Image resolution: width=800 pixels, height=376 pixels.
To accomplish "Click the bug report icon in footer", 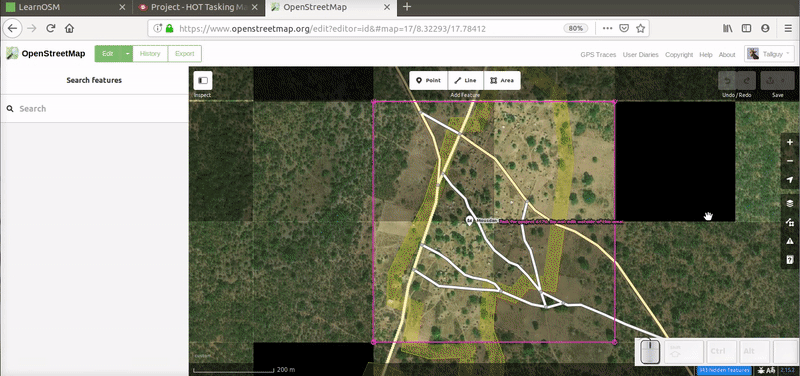I will pos(761,370).
